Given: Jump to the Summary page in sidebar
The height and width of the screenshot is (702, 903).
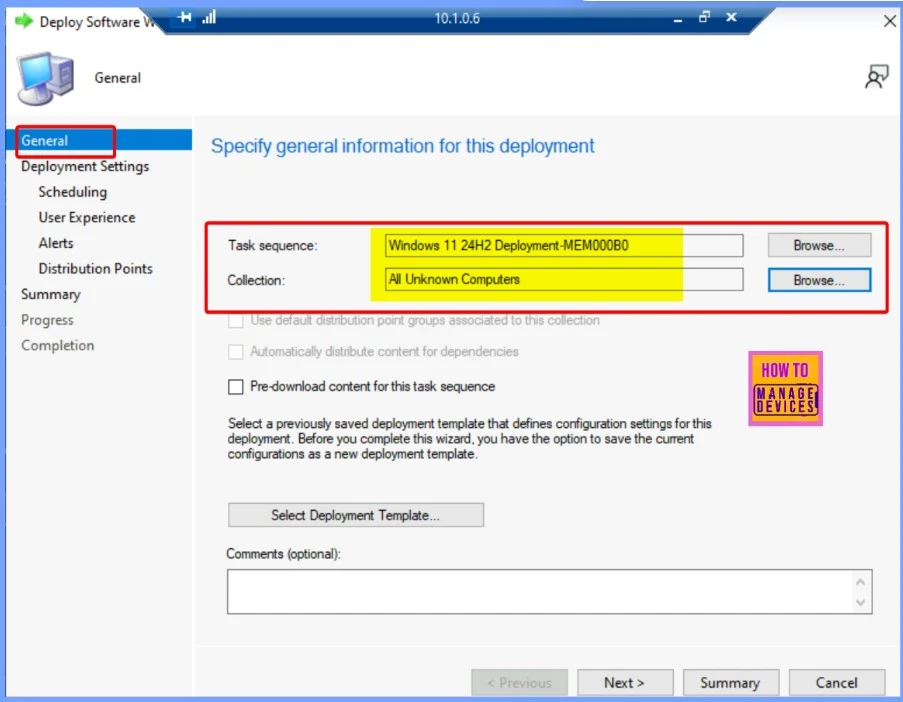Looking at the screenshot, I should 51,294.
